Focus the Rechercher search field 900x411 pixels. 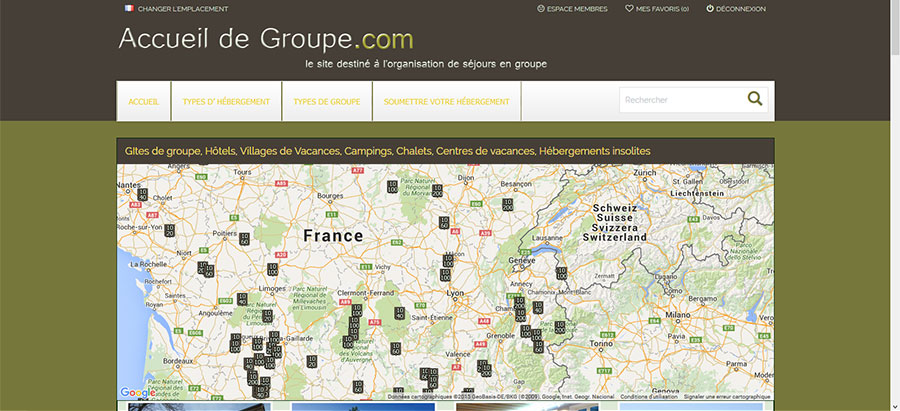[x=682, y=100]
